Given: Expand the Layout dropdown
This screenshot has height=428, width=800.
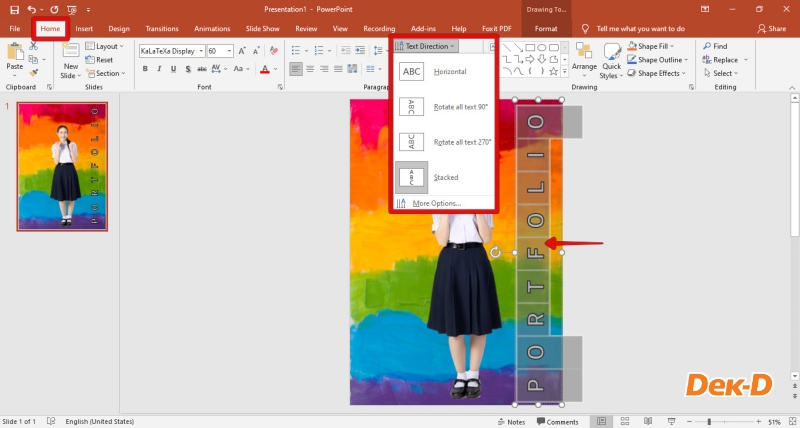Looking at the screenshot, I should pos(109,46).
